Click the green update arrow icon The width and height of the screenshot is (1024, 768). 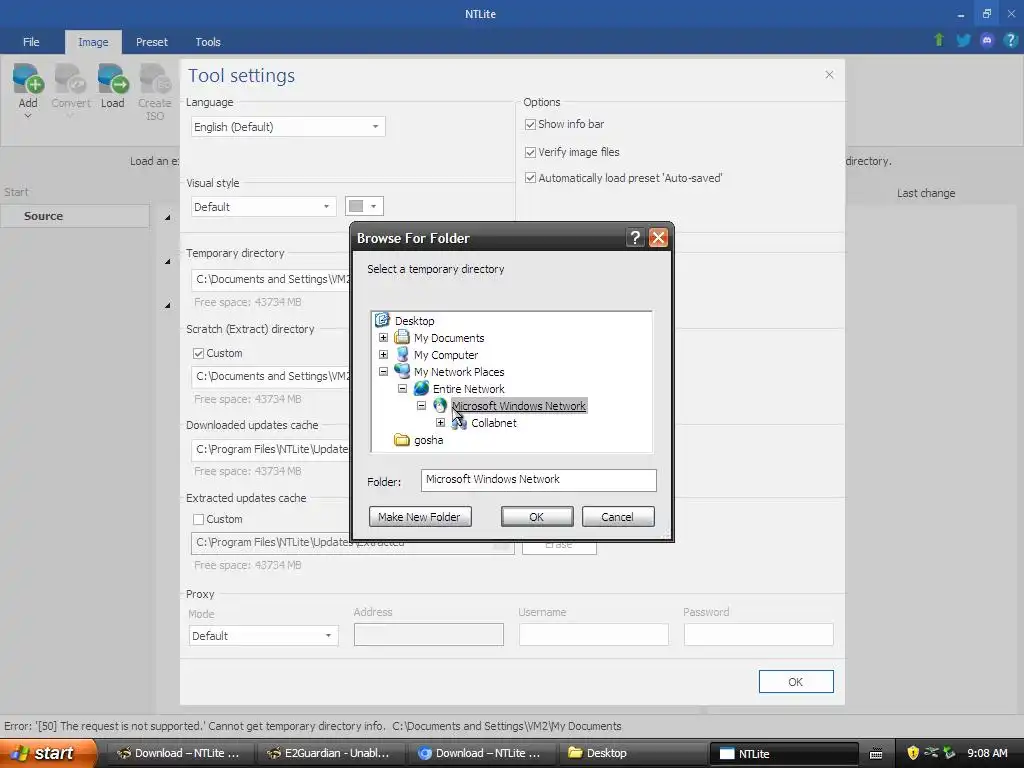pos(938,40)
